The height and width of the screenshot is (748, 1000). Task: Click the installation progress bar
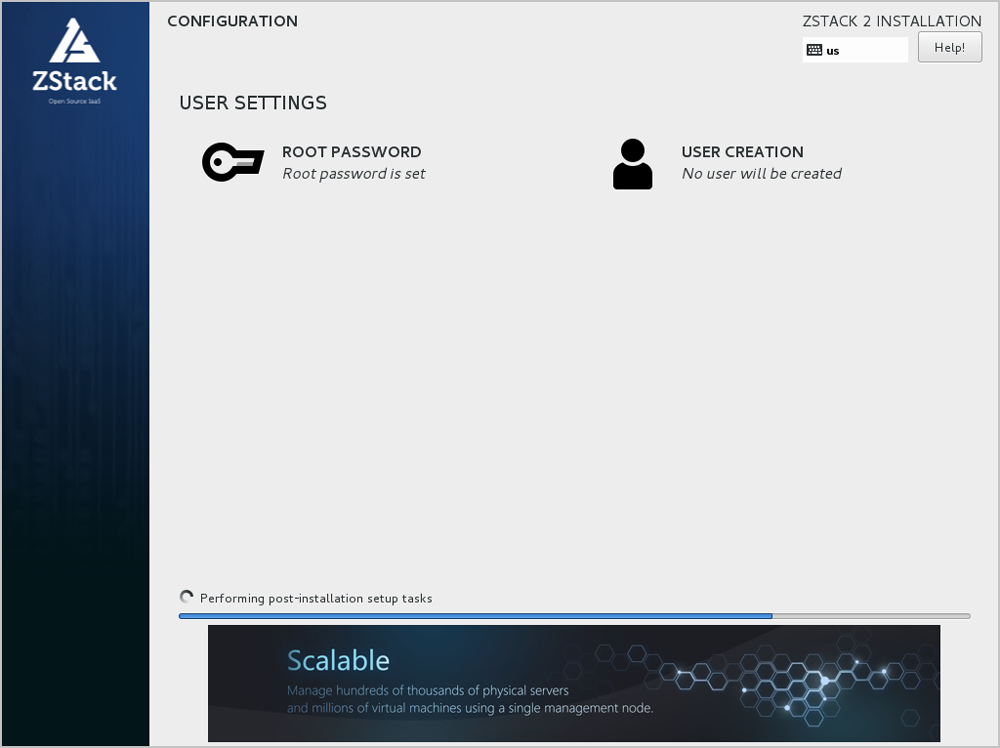(573, 615)
